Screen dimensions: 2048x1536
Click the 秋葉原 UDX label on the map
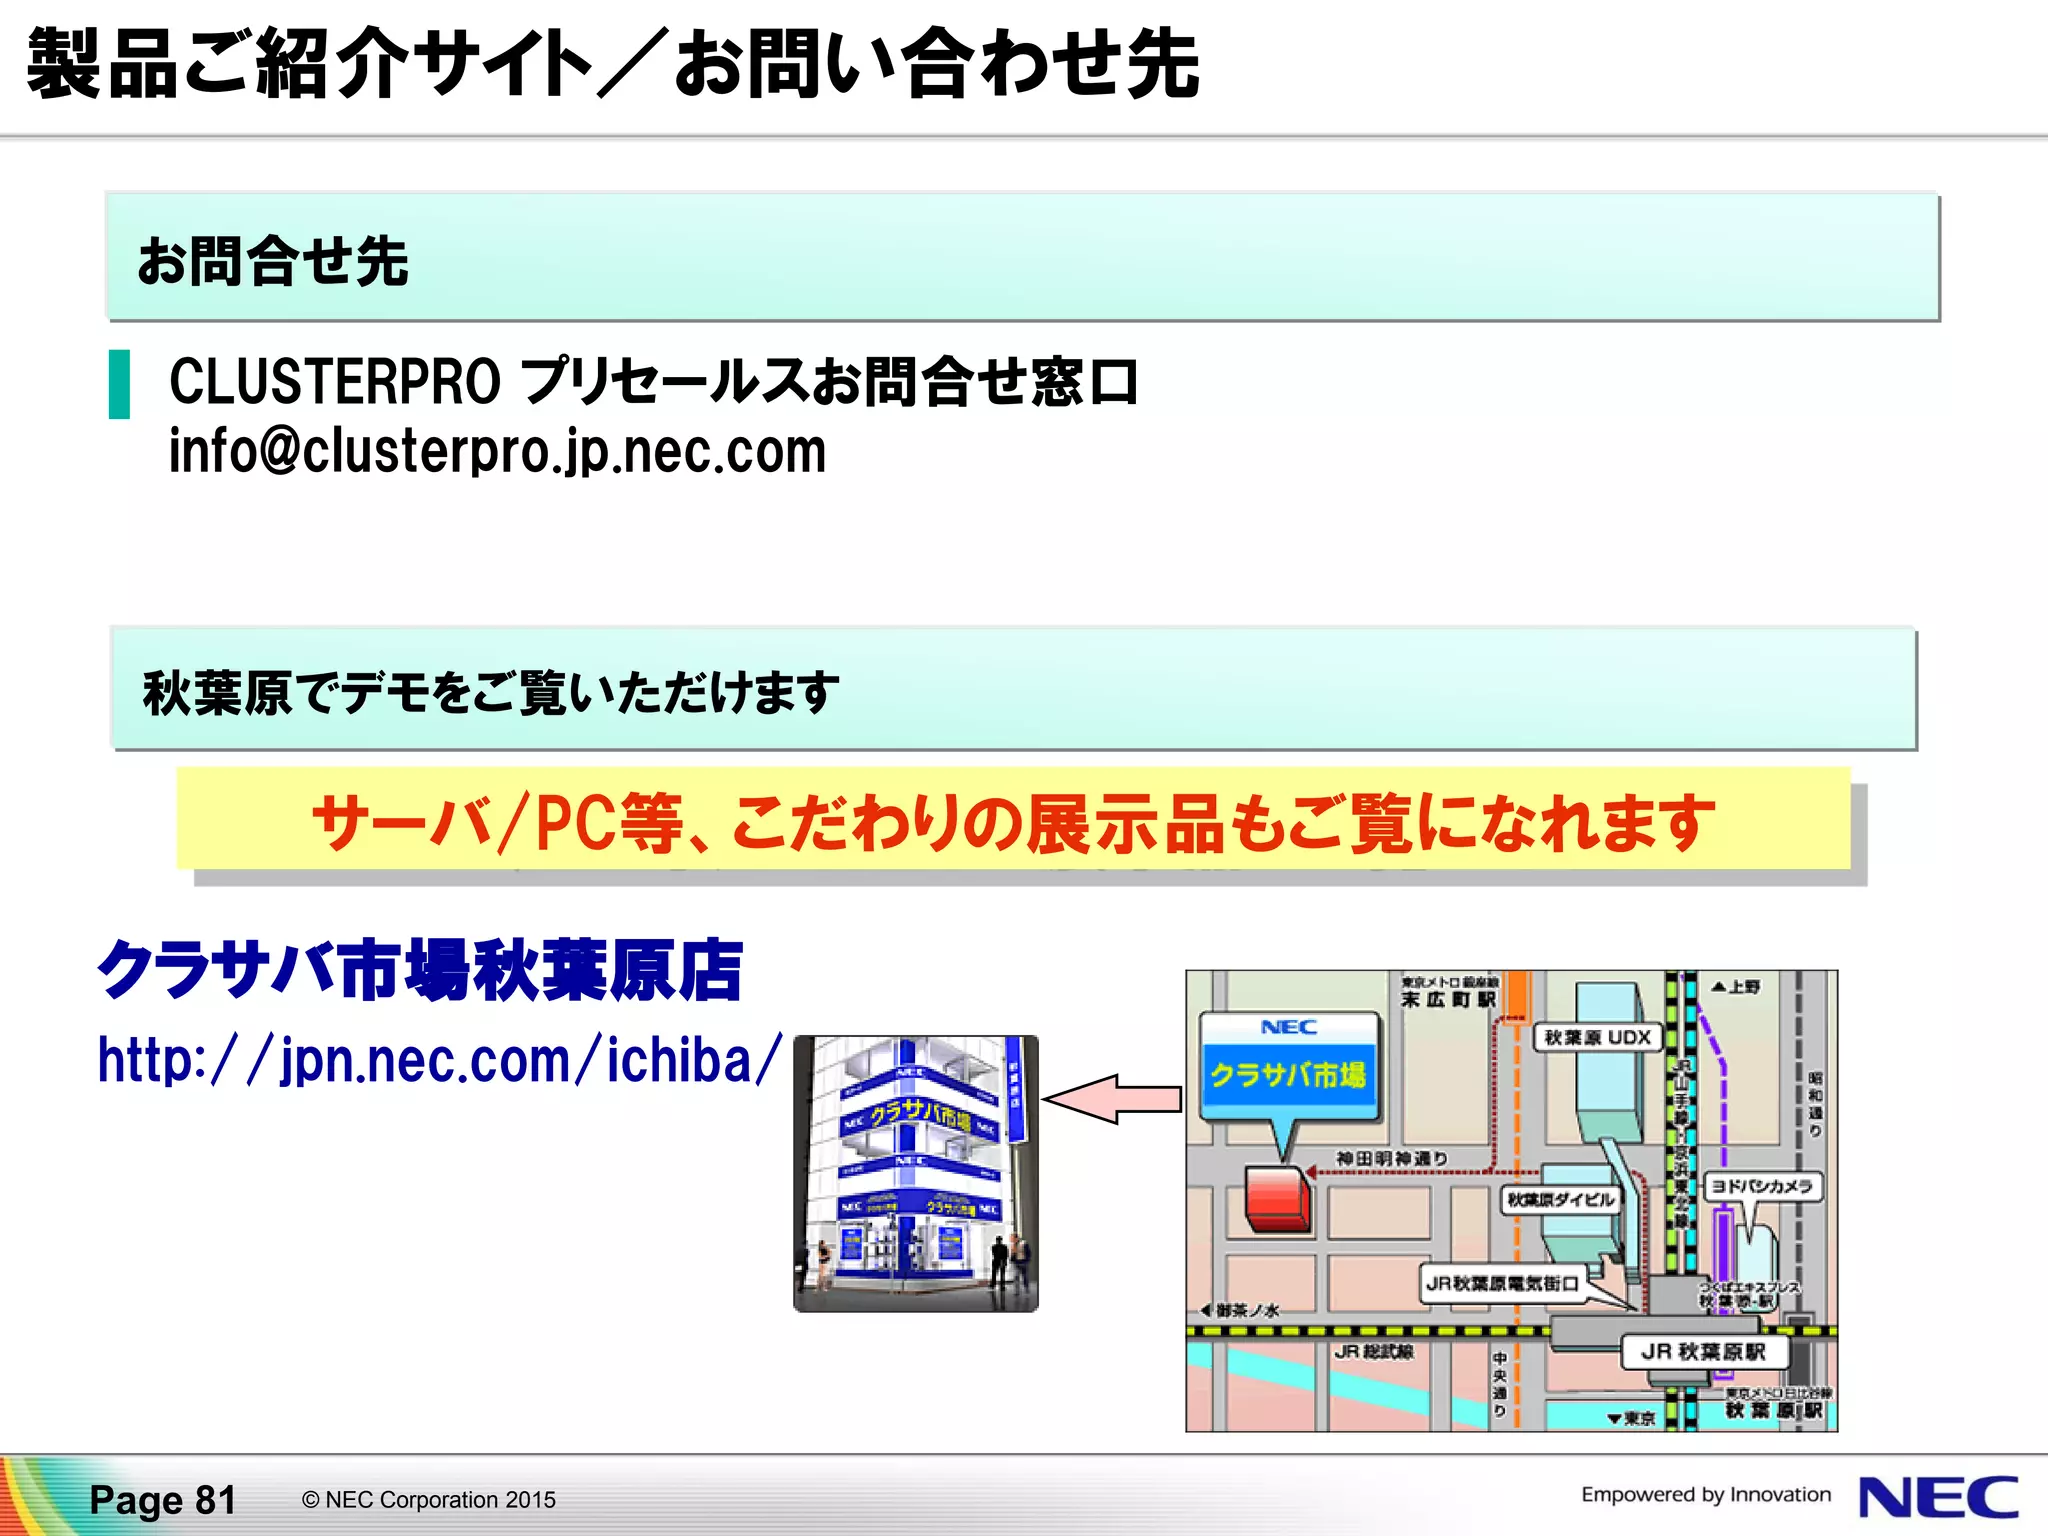[x=1597, y=1037]
